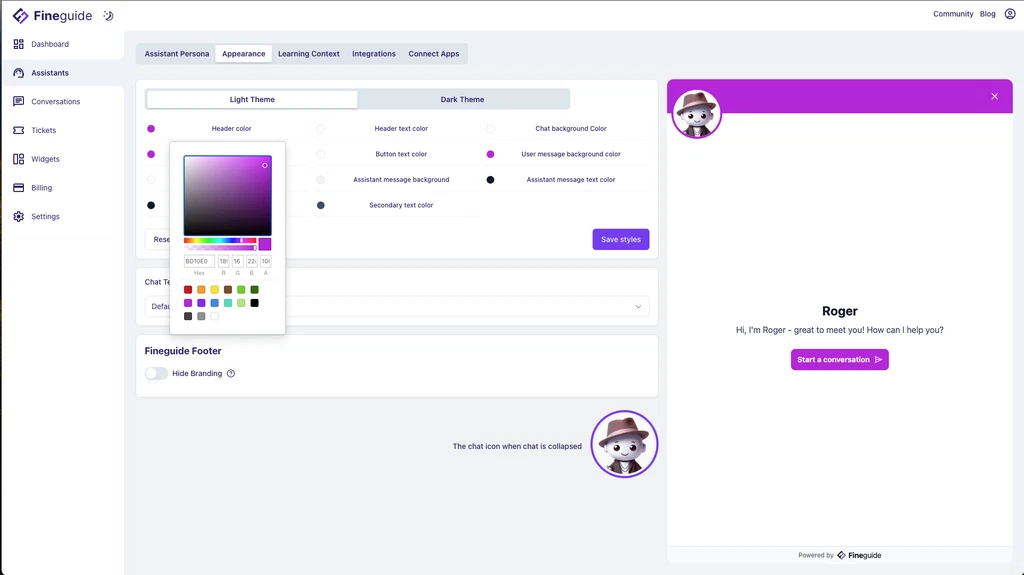The height and width of the screenshot is (575, 1024).
Task: Switch to the Learning Context tab
Action: 308,54
